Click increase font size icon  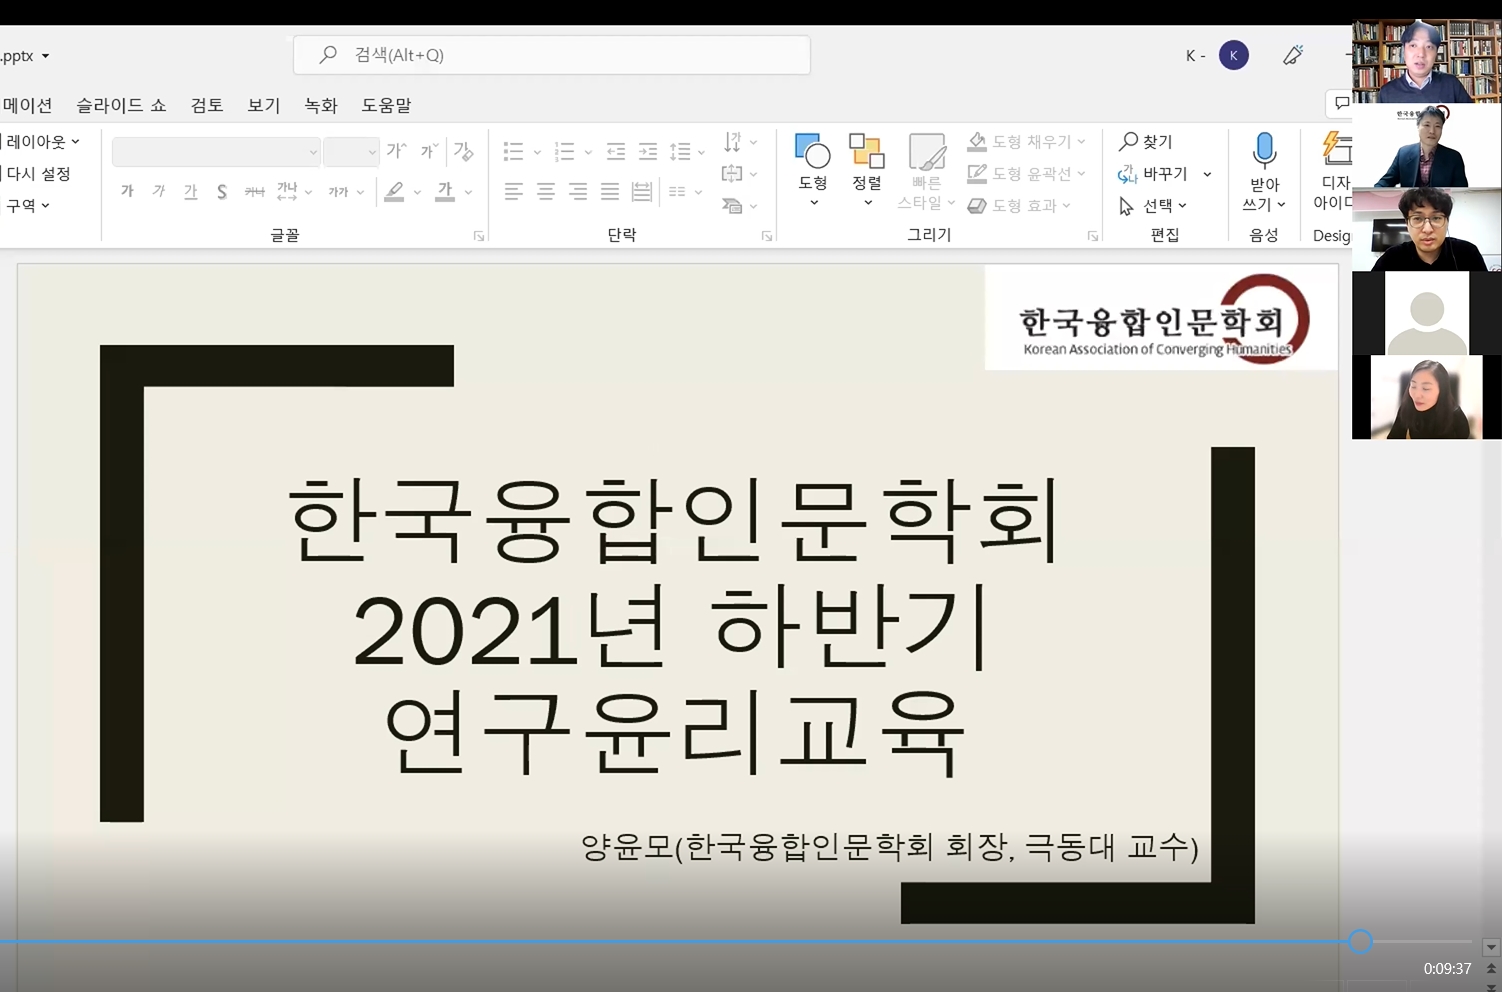tap(396, 151)
